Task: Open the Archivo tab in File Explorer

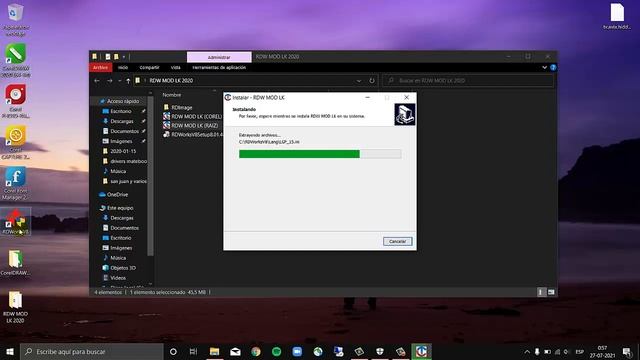Action: tap(100, 67)
